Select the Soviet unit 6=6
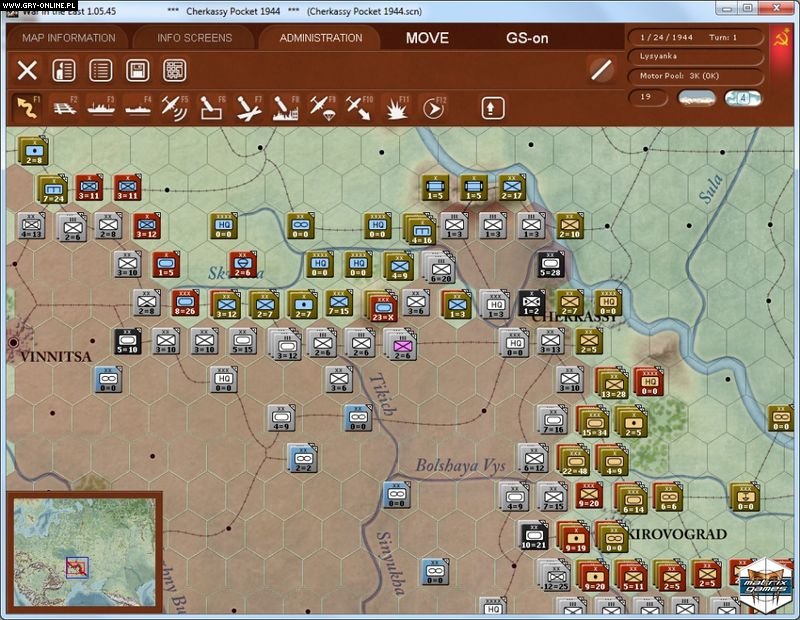The width and height of the screenshot is (800, 620). click(668, 497)
